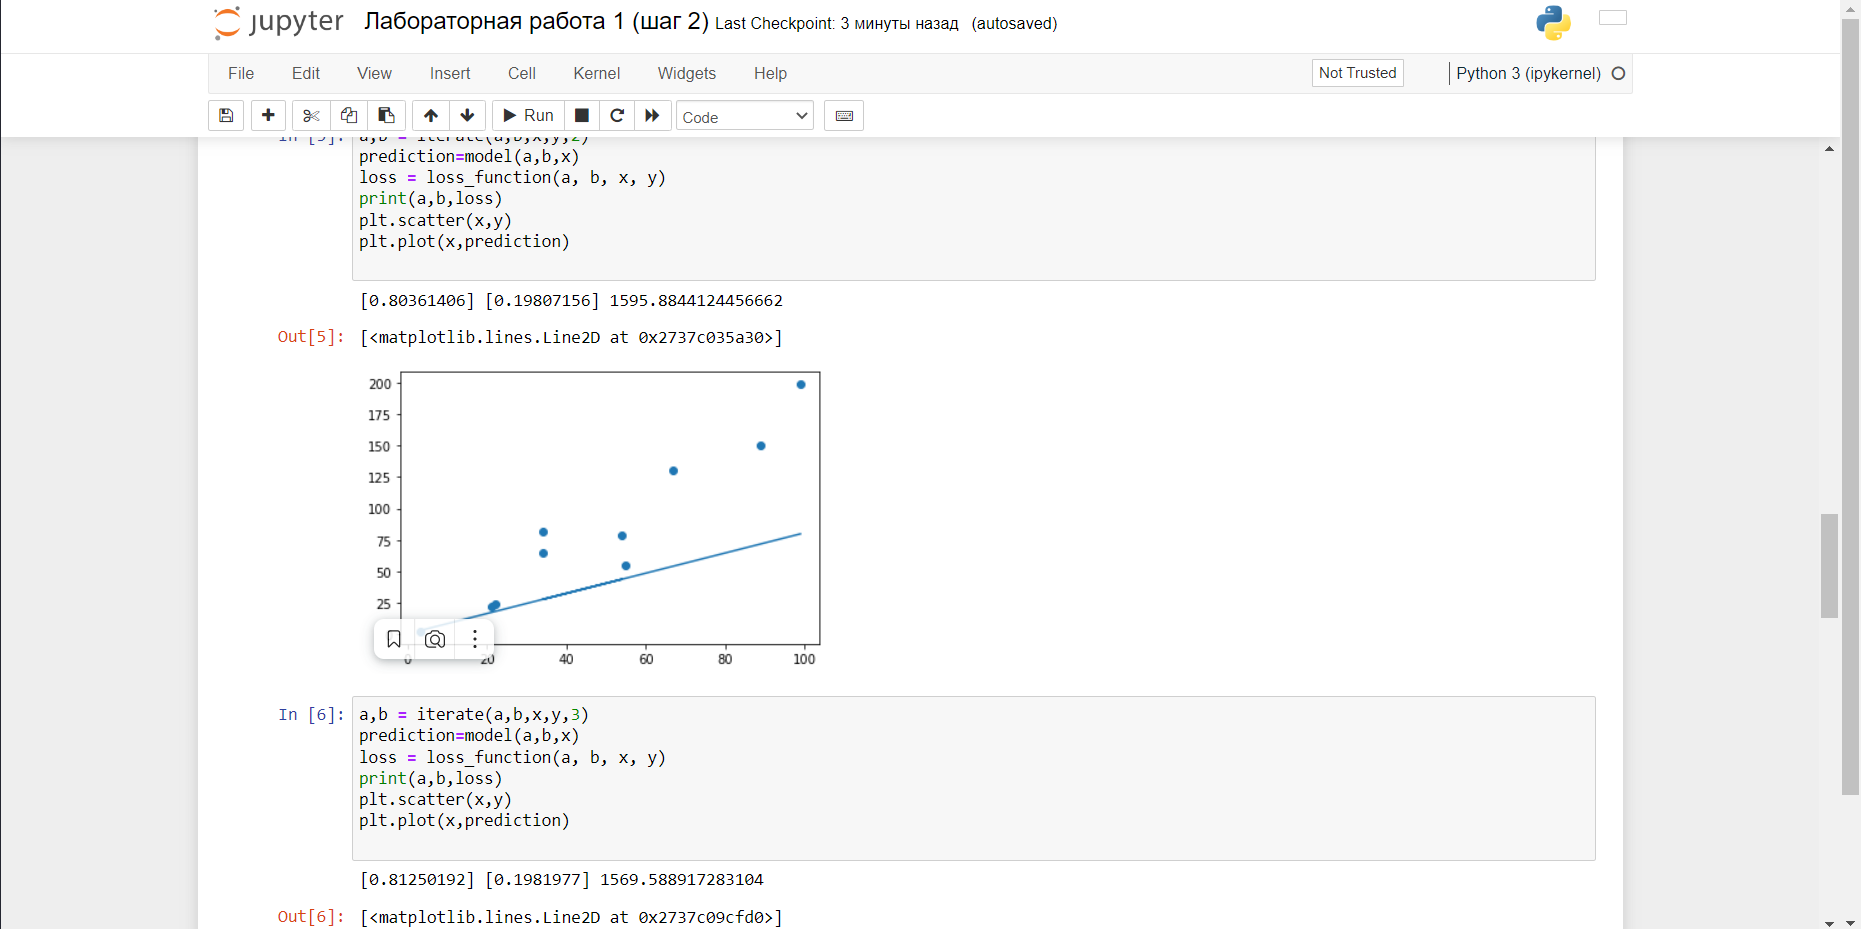Interrupt the kernel
Screen dimensions: 1861x929
(581, 115)
